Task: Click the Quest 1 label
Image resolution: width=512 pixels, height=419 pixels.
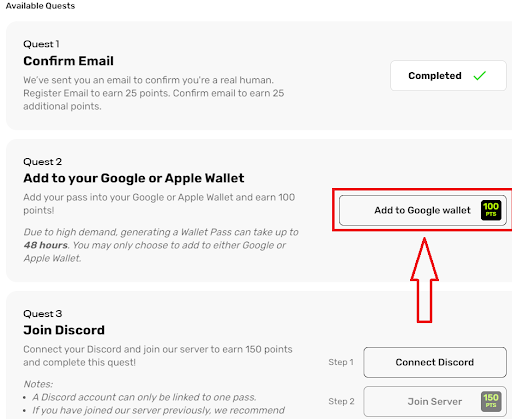Action: (x=41, y=44)
